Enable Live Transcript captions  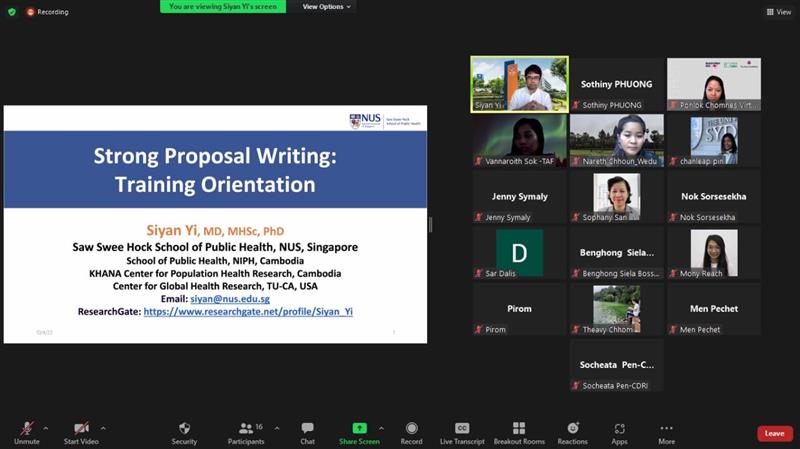(x=462, y=429)
